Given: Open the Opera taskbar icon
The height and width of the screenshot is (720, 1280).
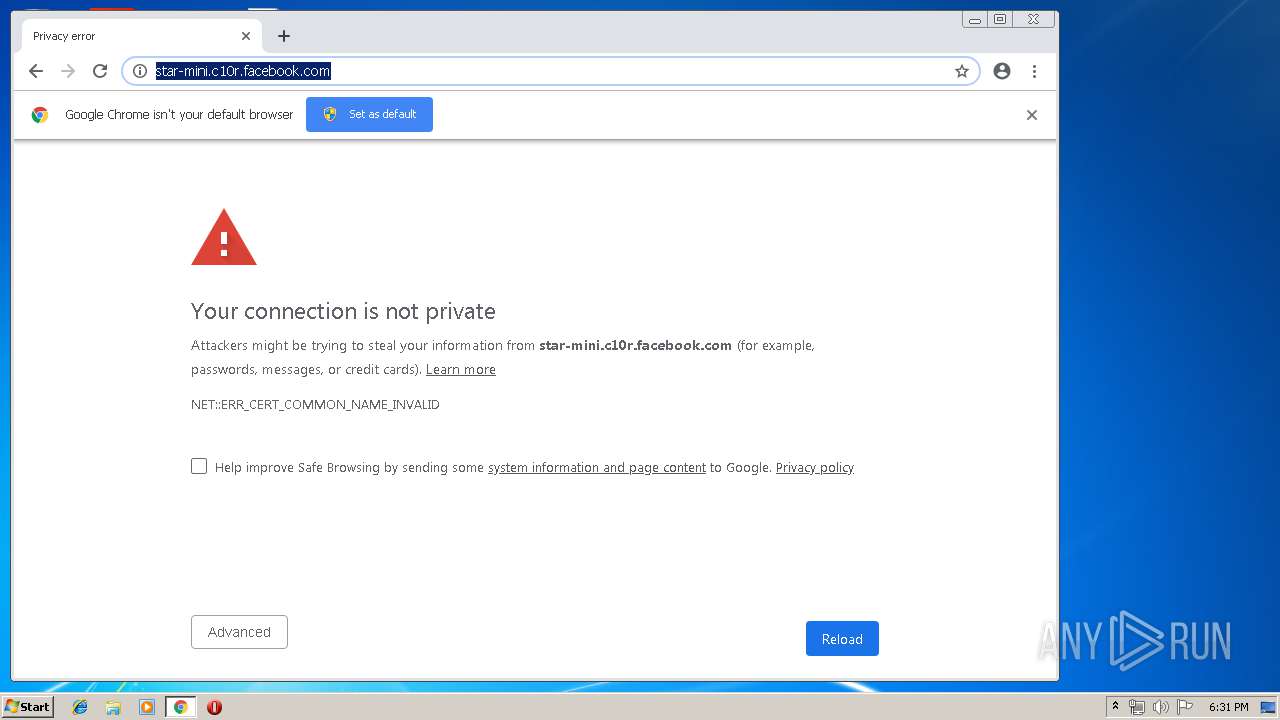Looking at the screenshot, I should click(214, 707).
